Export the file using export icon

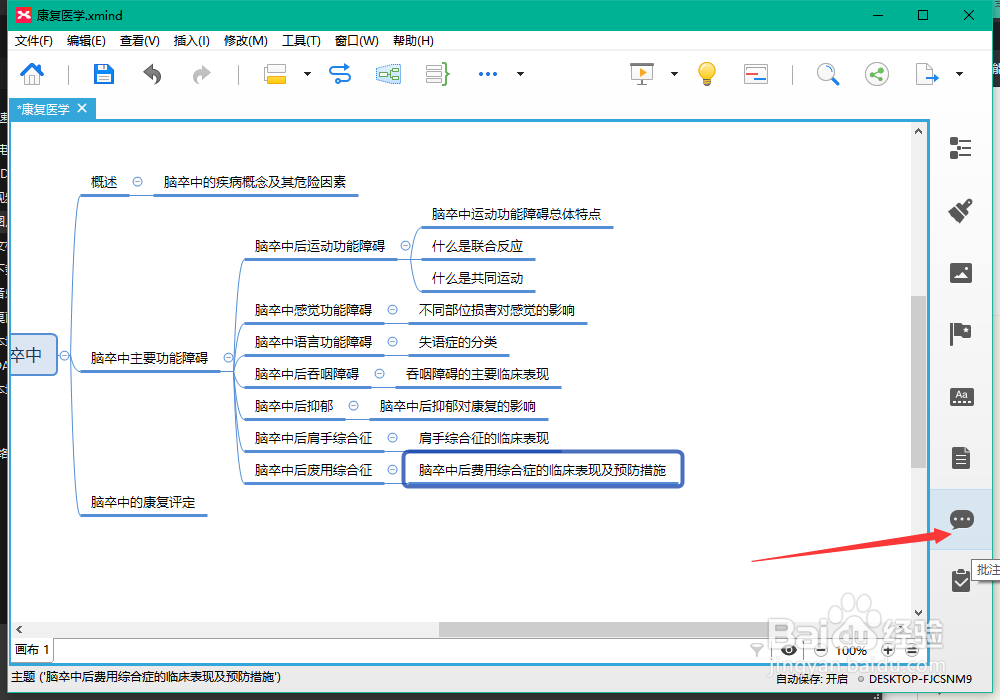click(x=927, y=74)
